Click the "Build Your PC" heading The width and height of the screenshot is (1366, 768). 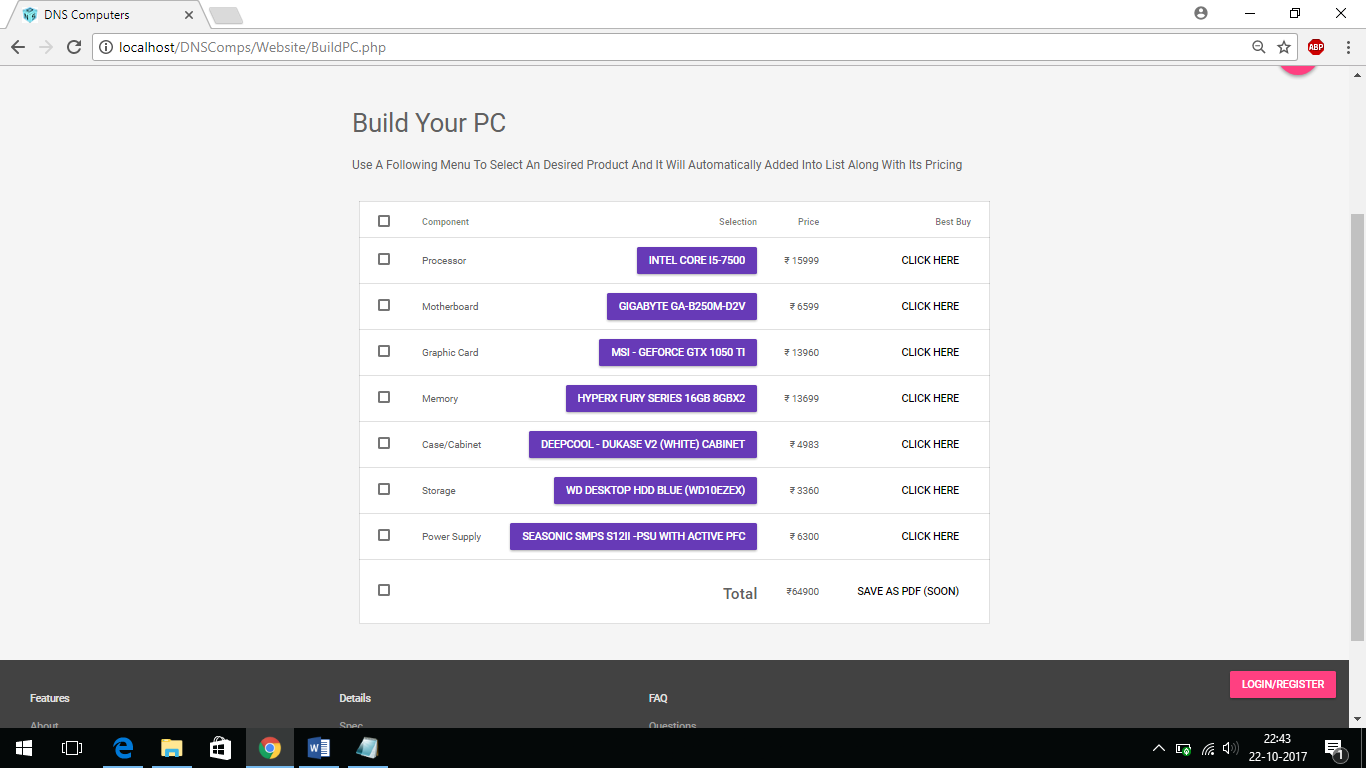coord(429,123)
